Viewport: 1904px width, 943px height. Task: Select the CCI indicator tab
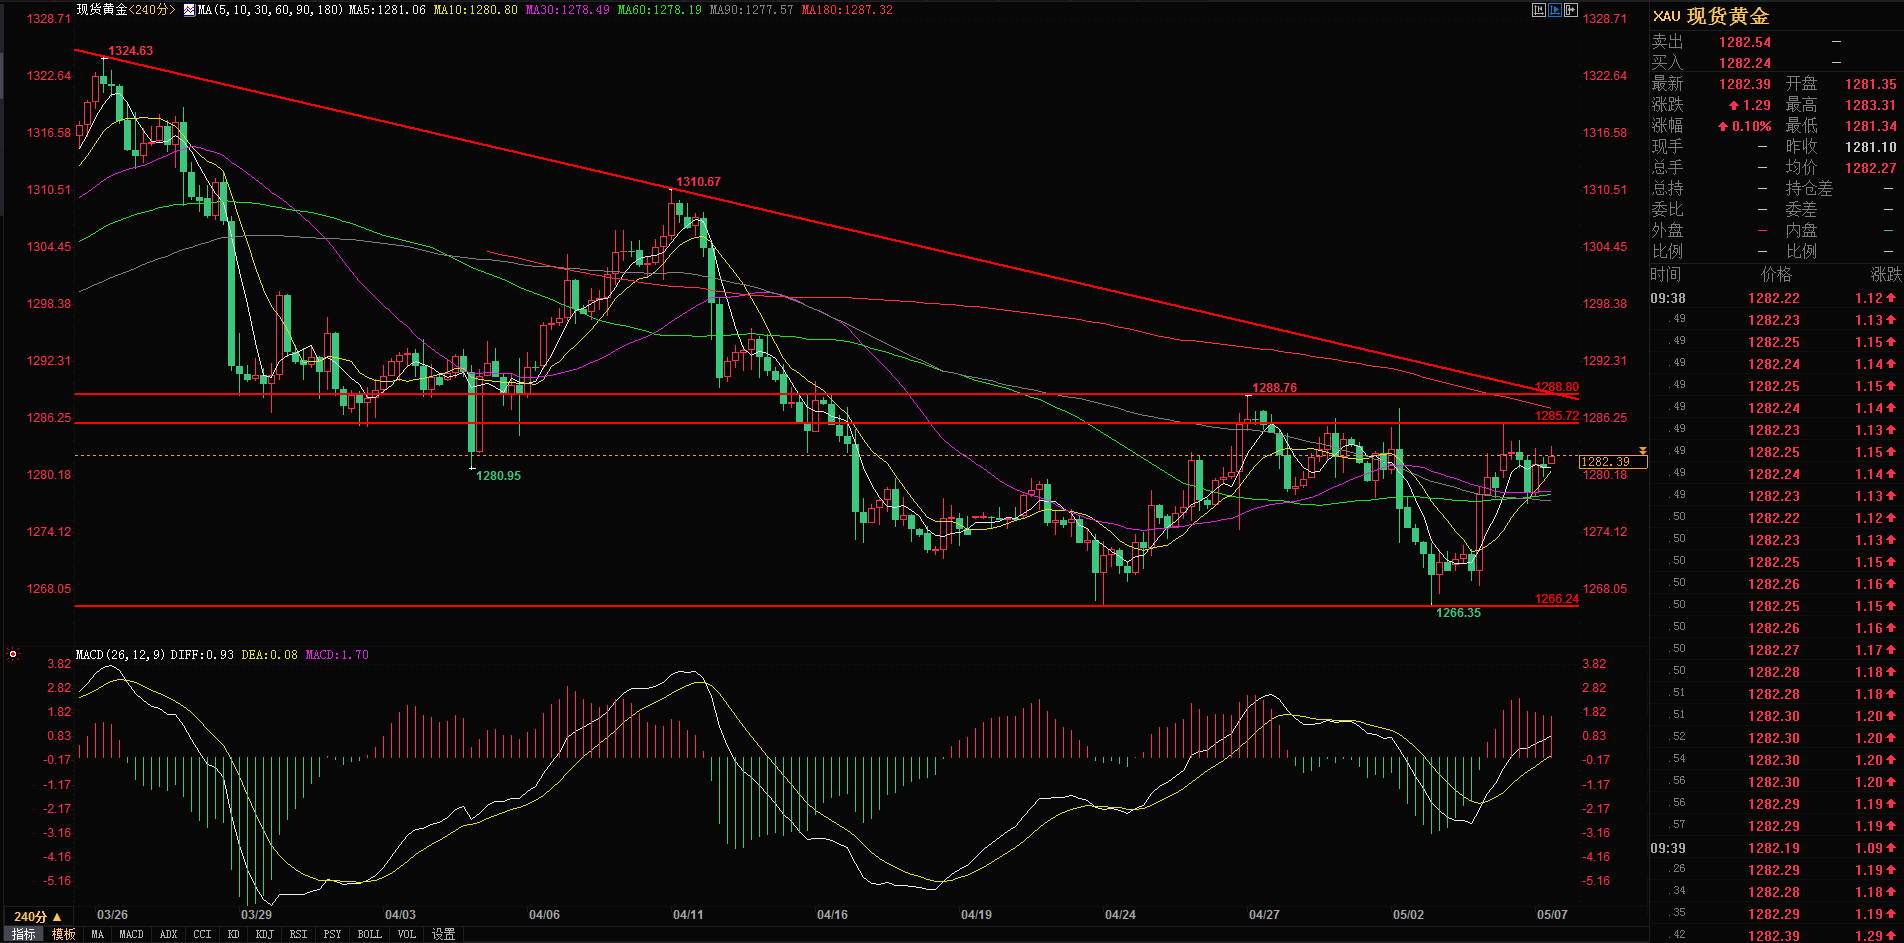tap(202, 934)
